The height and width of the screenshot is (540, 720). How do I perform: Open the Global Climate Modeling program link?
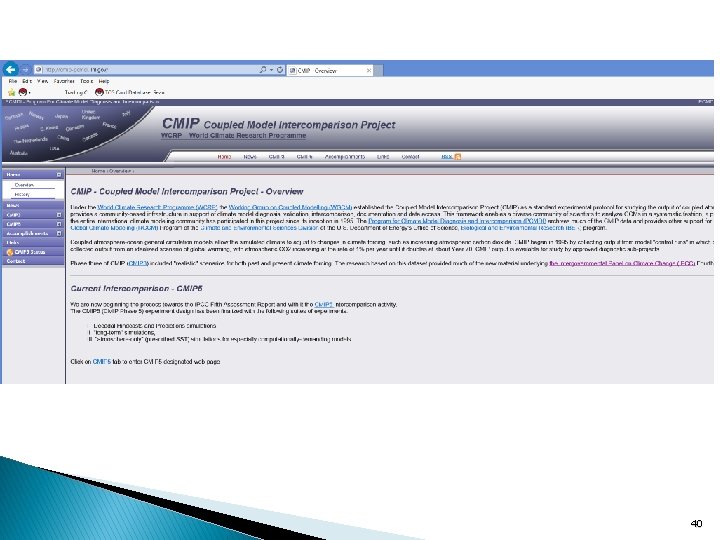[x=114, y=228]
